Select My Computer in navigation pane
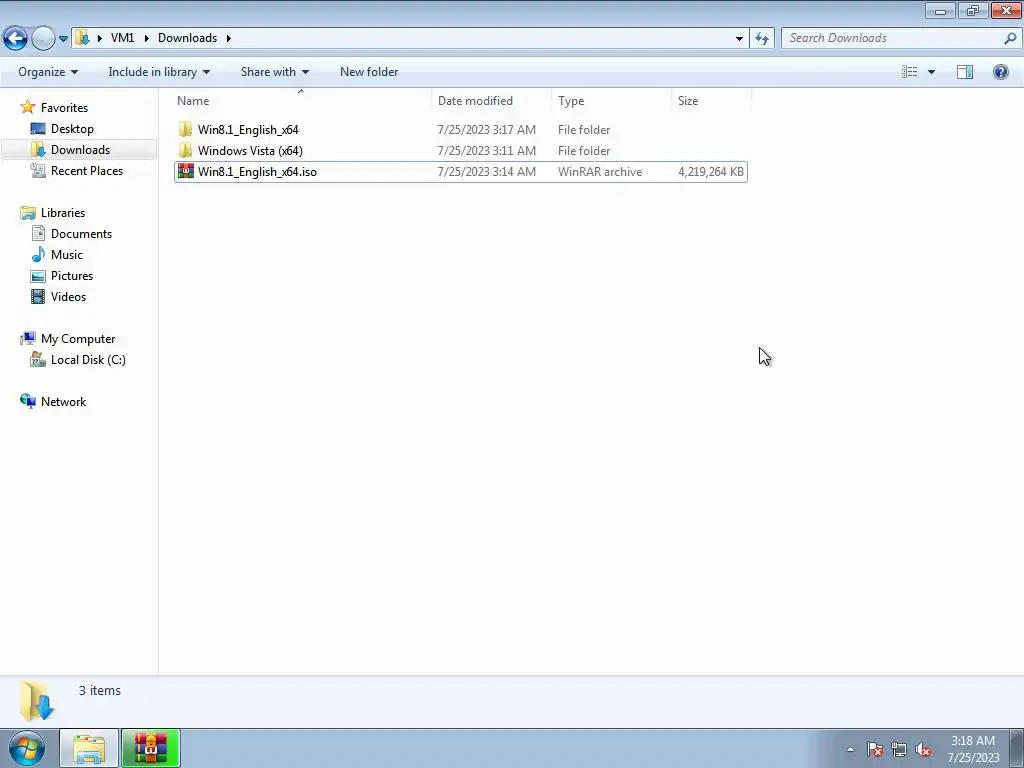 point(78,339)
